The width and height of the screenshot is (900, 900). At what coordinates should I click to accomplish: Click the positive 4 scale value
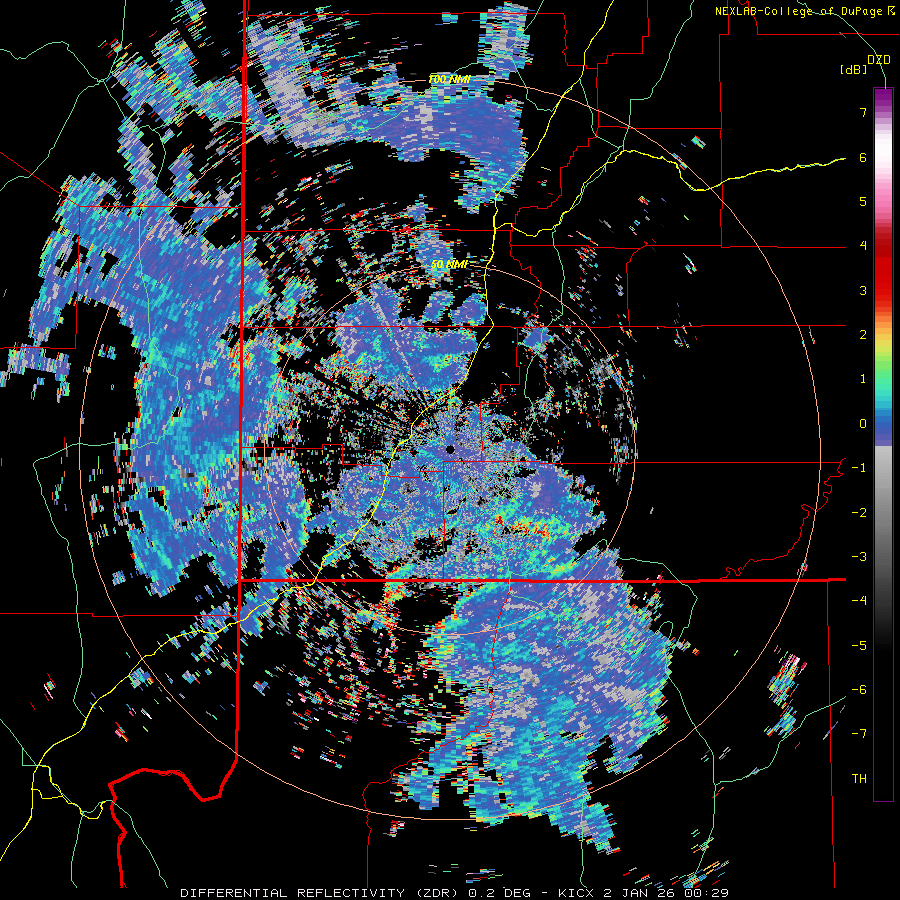click(x=863, y=246)
